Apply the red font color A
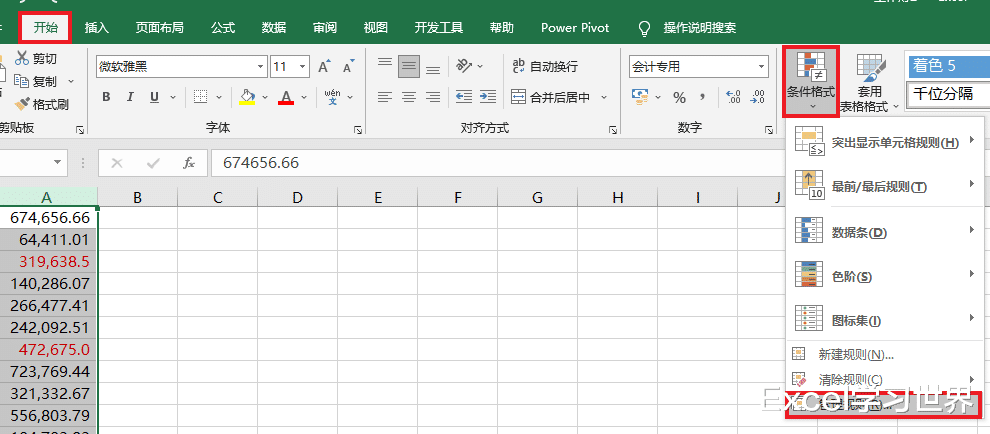The image size is (990, 434). (x=286, y=97)
